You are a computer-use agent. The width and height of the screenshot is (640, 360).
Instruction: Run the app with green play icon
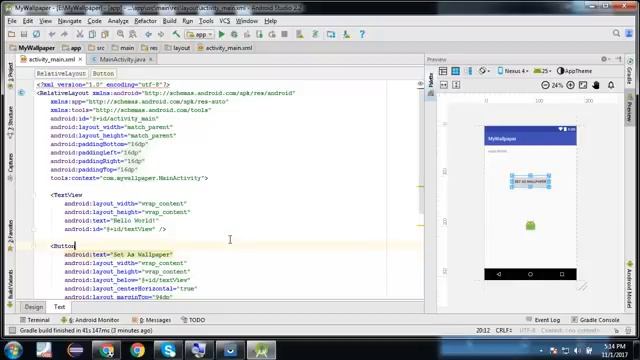(222, 34)
